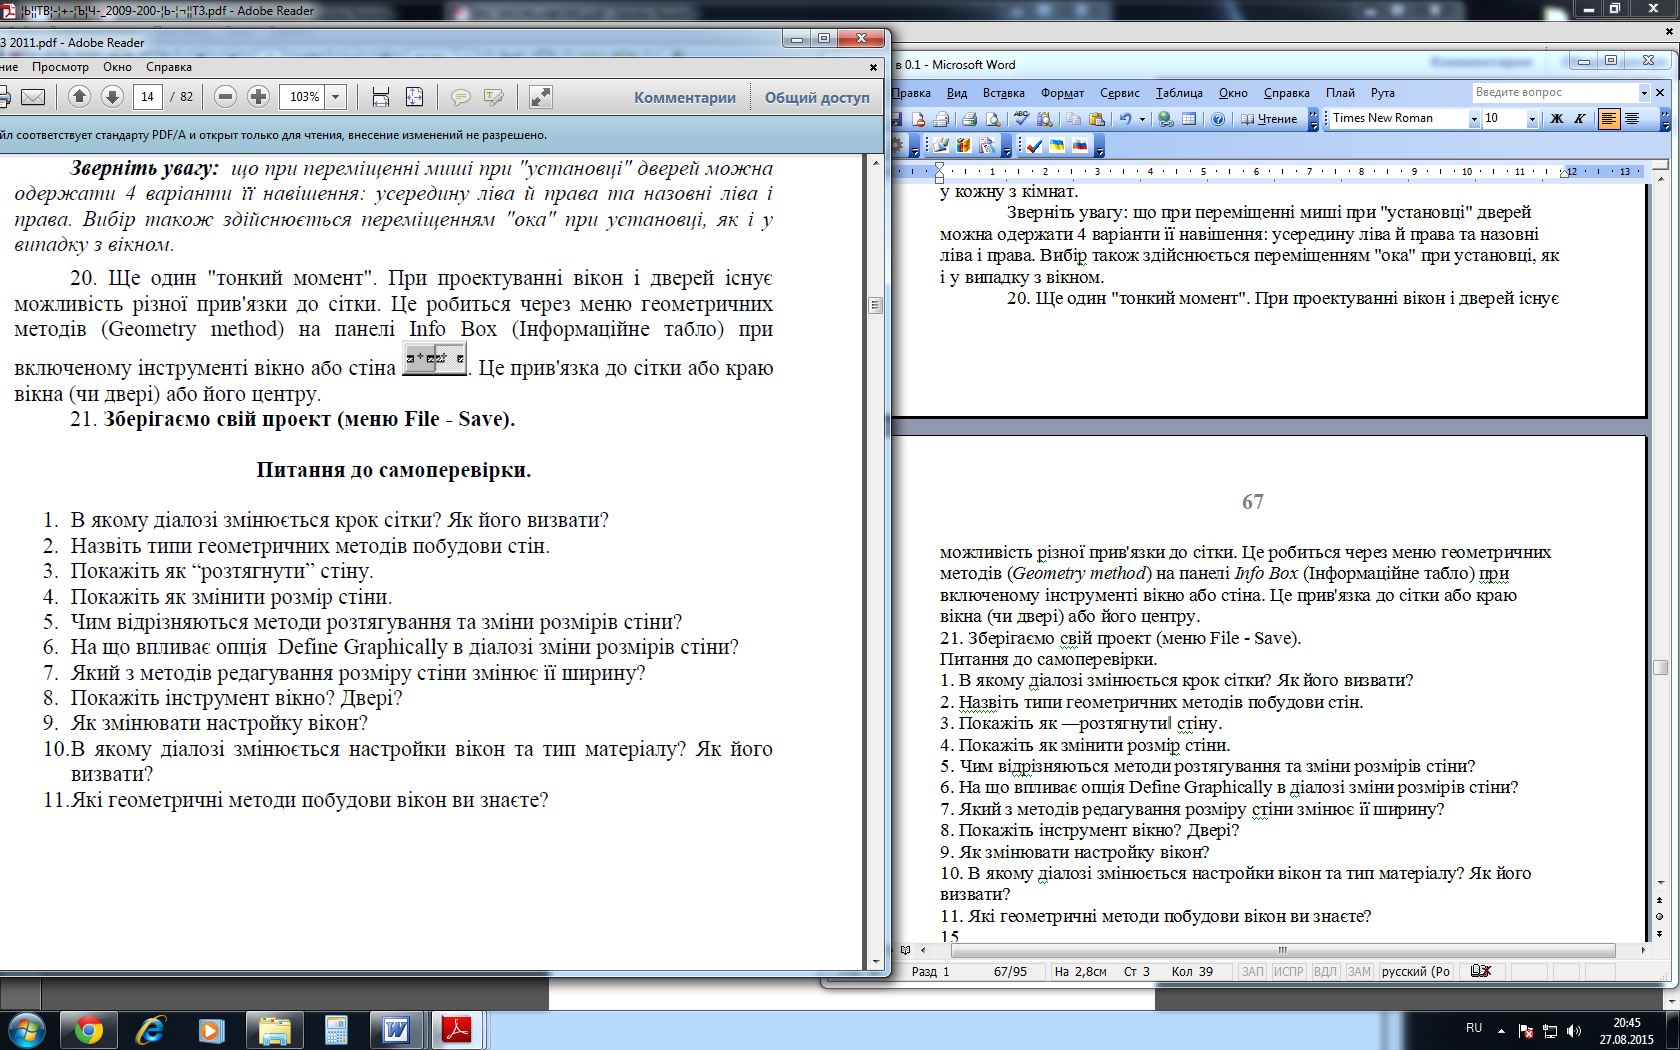Click the fit width icon in Adobe Reader
The width and height of the screenshot is (1680, 1050).
(x=380, y=97)
